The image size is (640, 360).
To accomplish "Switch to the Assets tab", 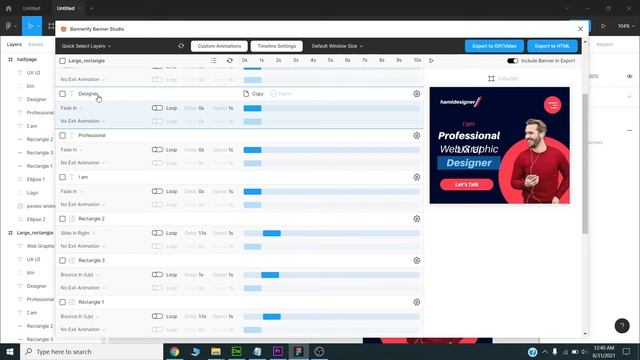I will click(x=36, y=44).
